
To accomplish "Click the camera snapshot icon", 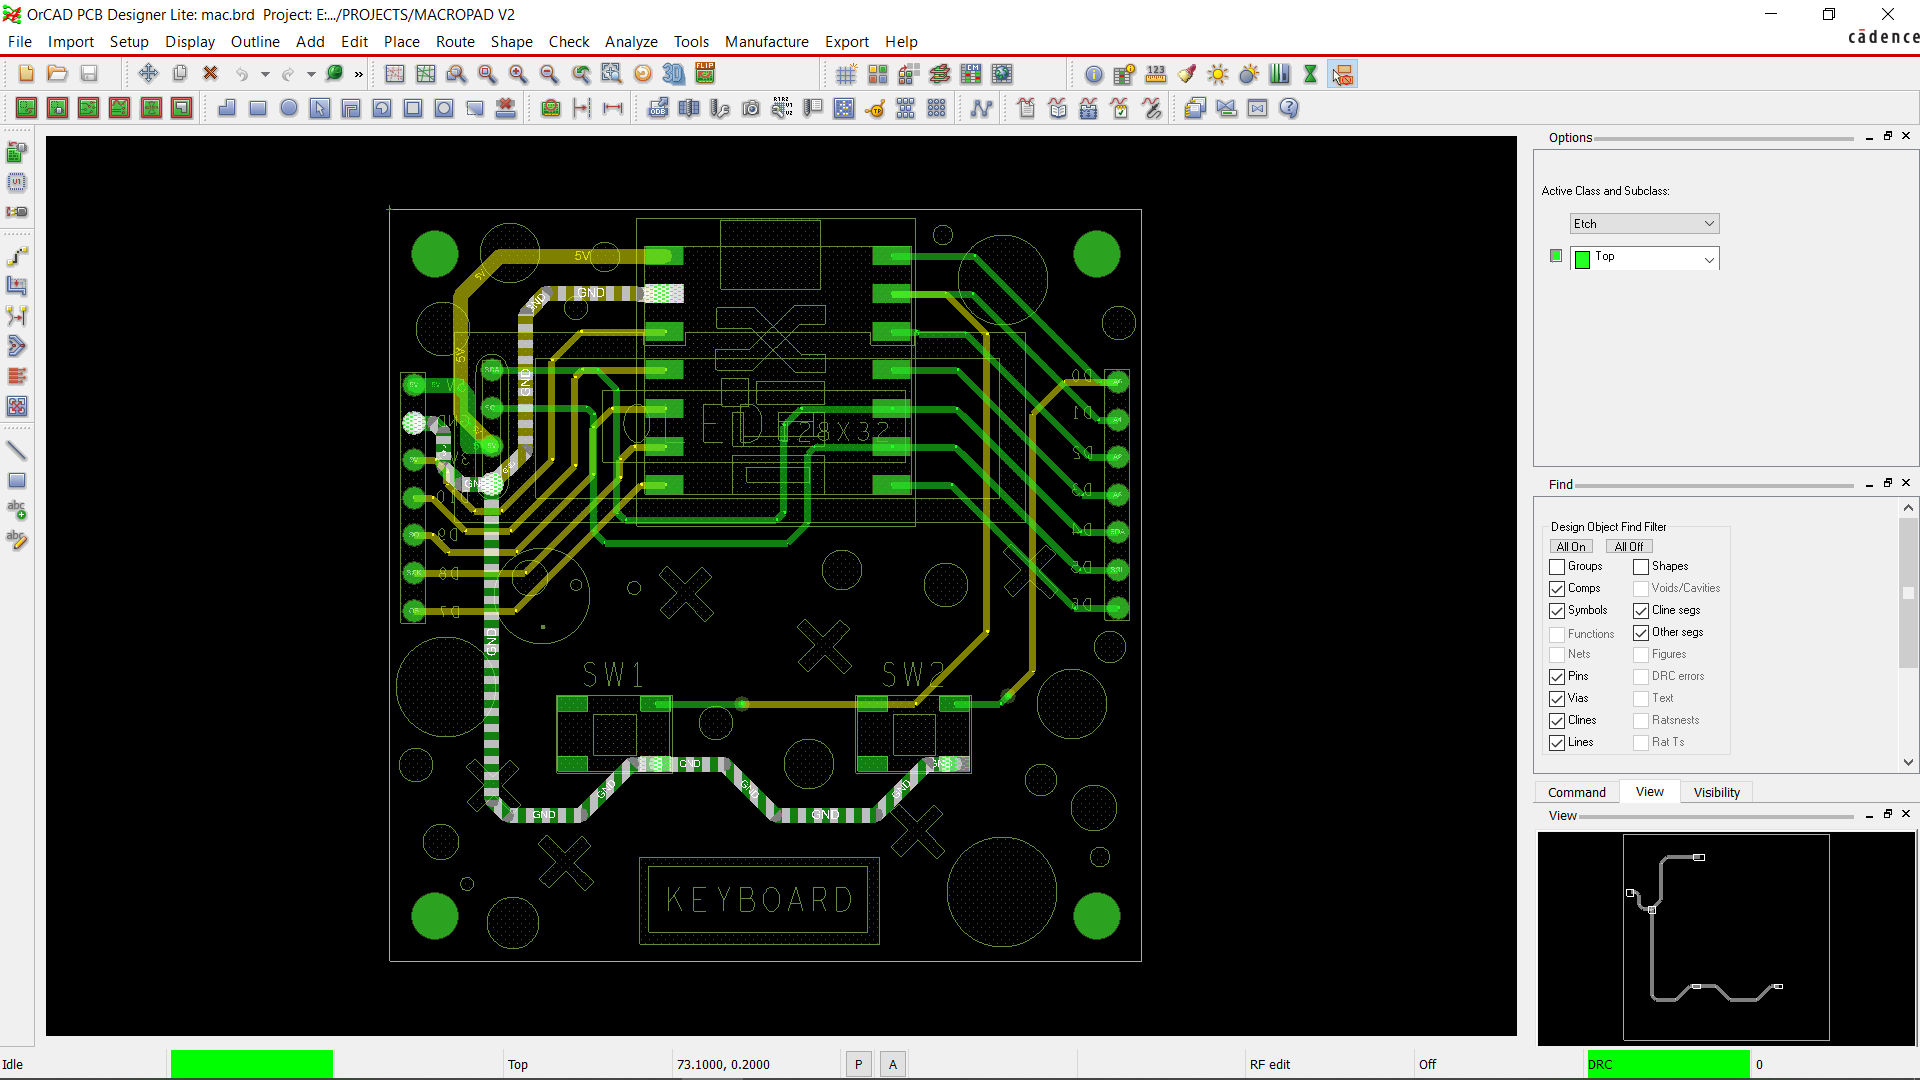I will click(x=751, y=108).
